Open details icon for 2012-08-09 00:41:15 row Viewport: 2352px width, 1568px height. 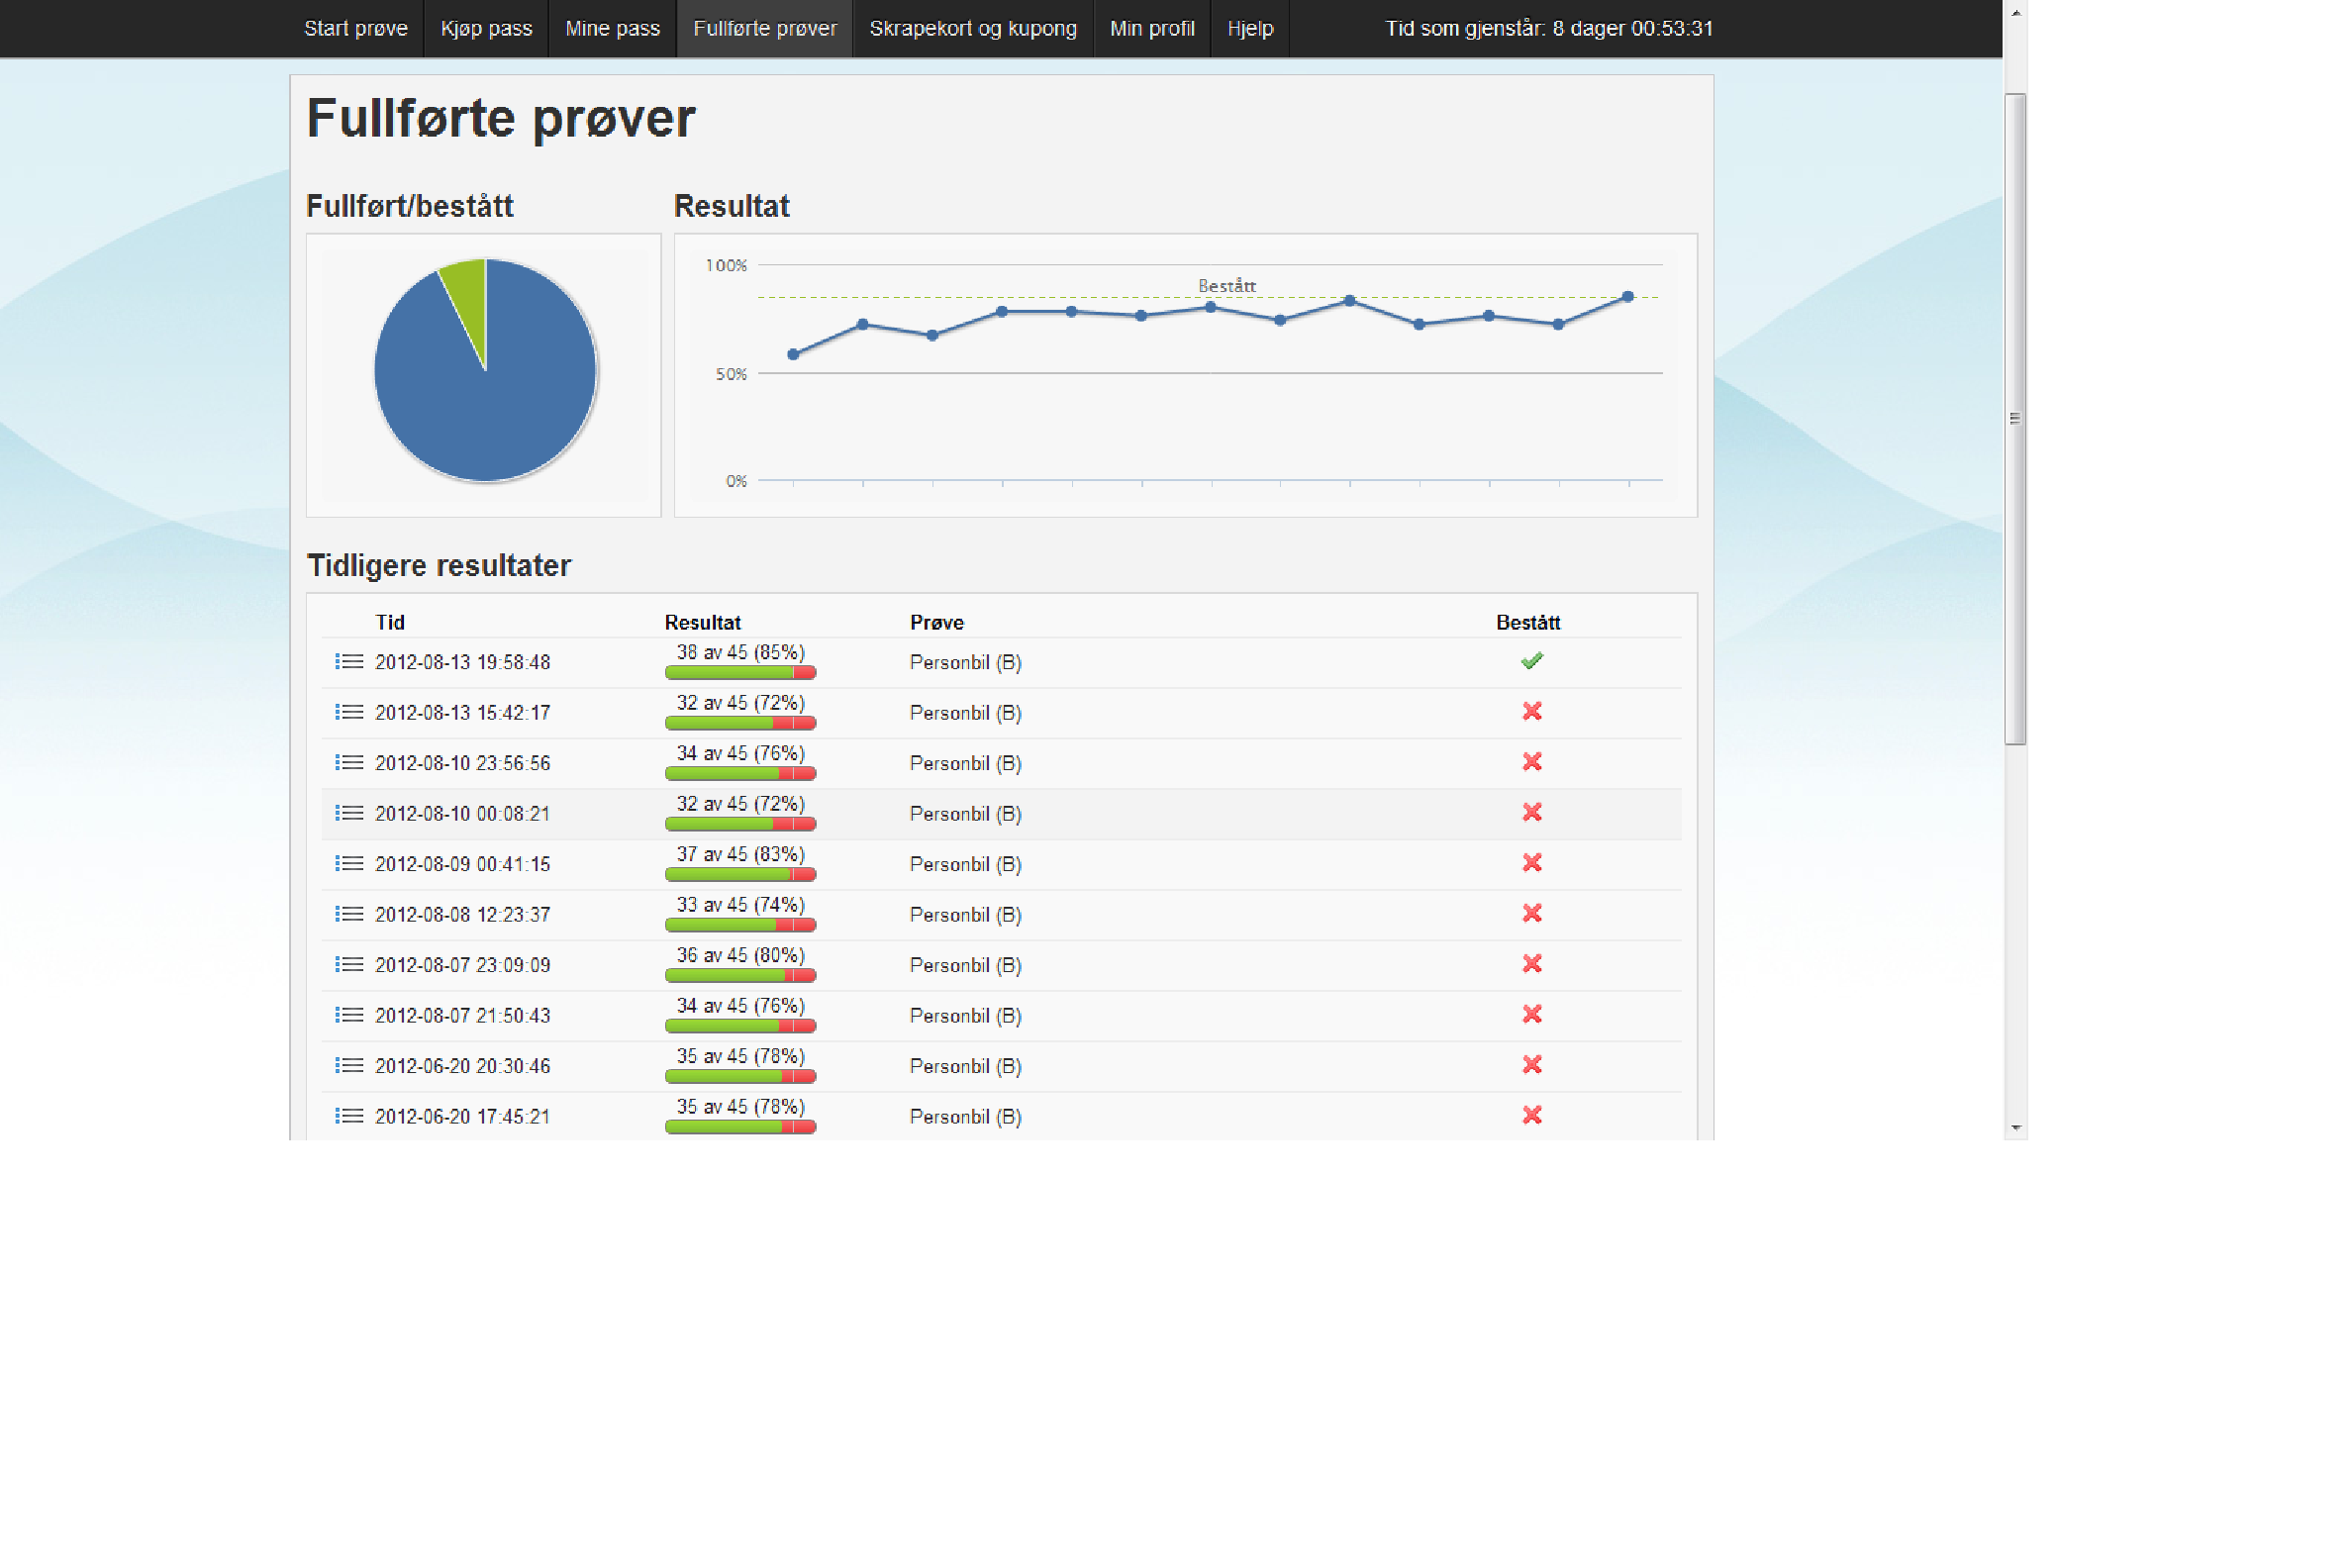click(349, 864)
